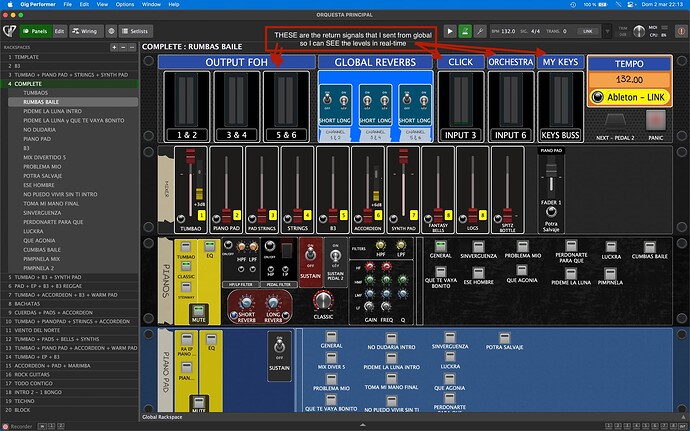
Task: Click LUCKRA preset pad in PIANOS panel
Action: point(611,247)
